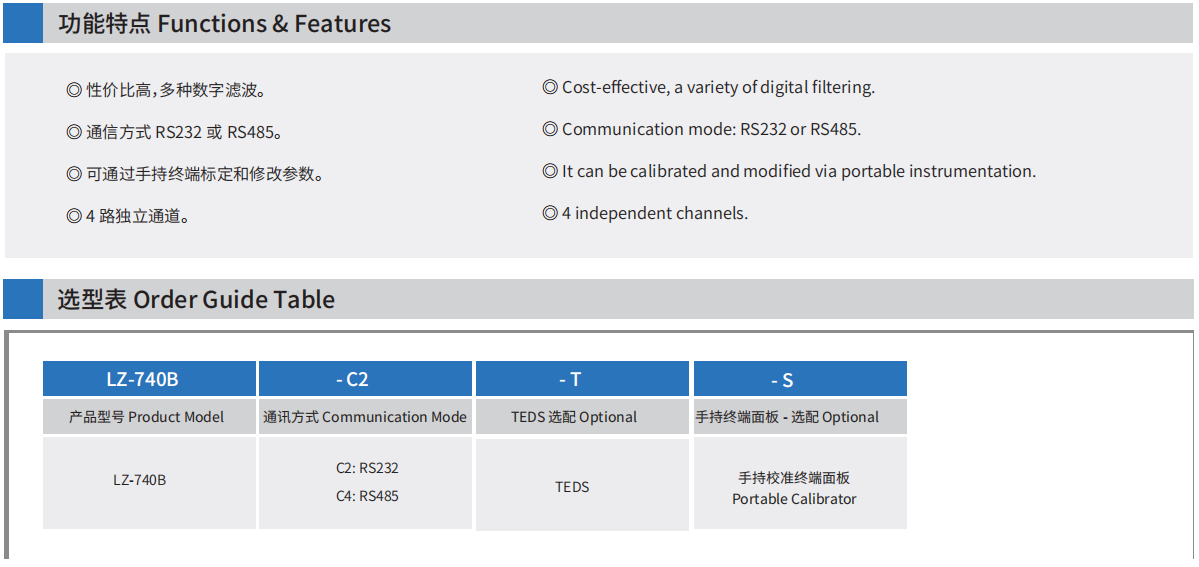
Task: Click the "产品型号 Product Model" label cell
Action: [x=149, y=417]
